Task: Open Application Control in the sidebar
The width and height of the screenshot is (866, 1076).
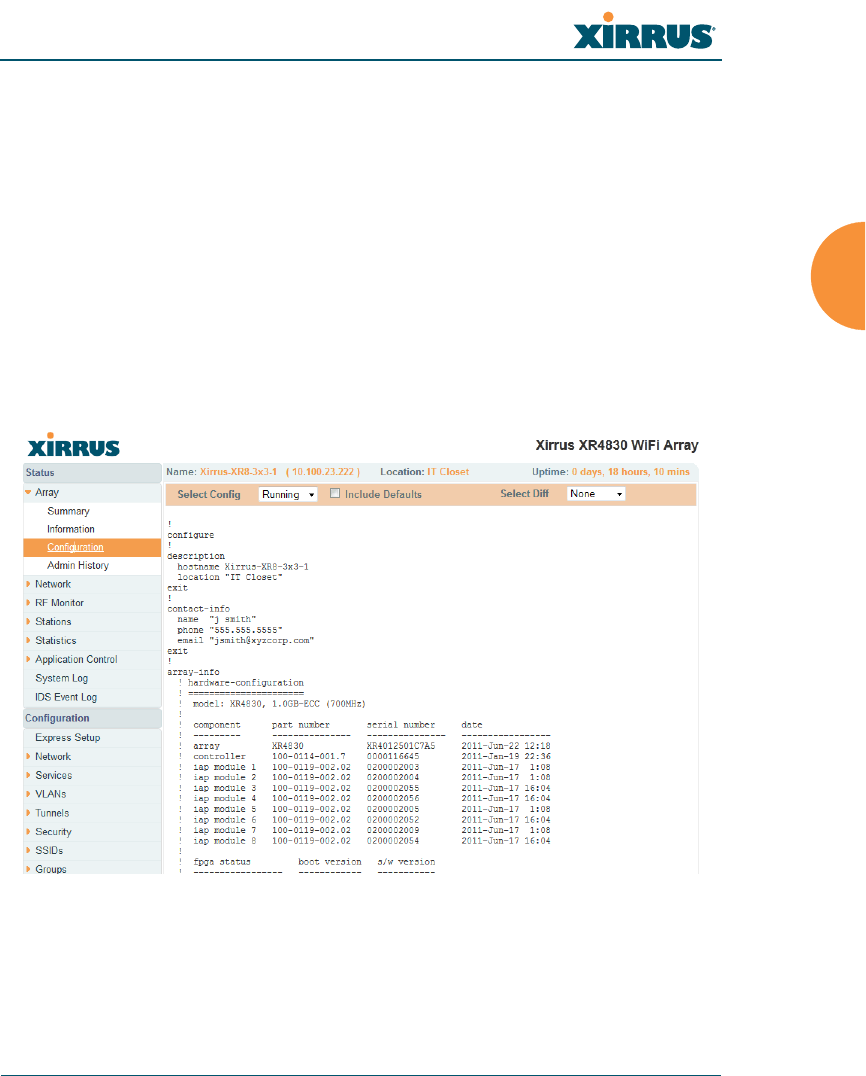Action: point(76,659)
